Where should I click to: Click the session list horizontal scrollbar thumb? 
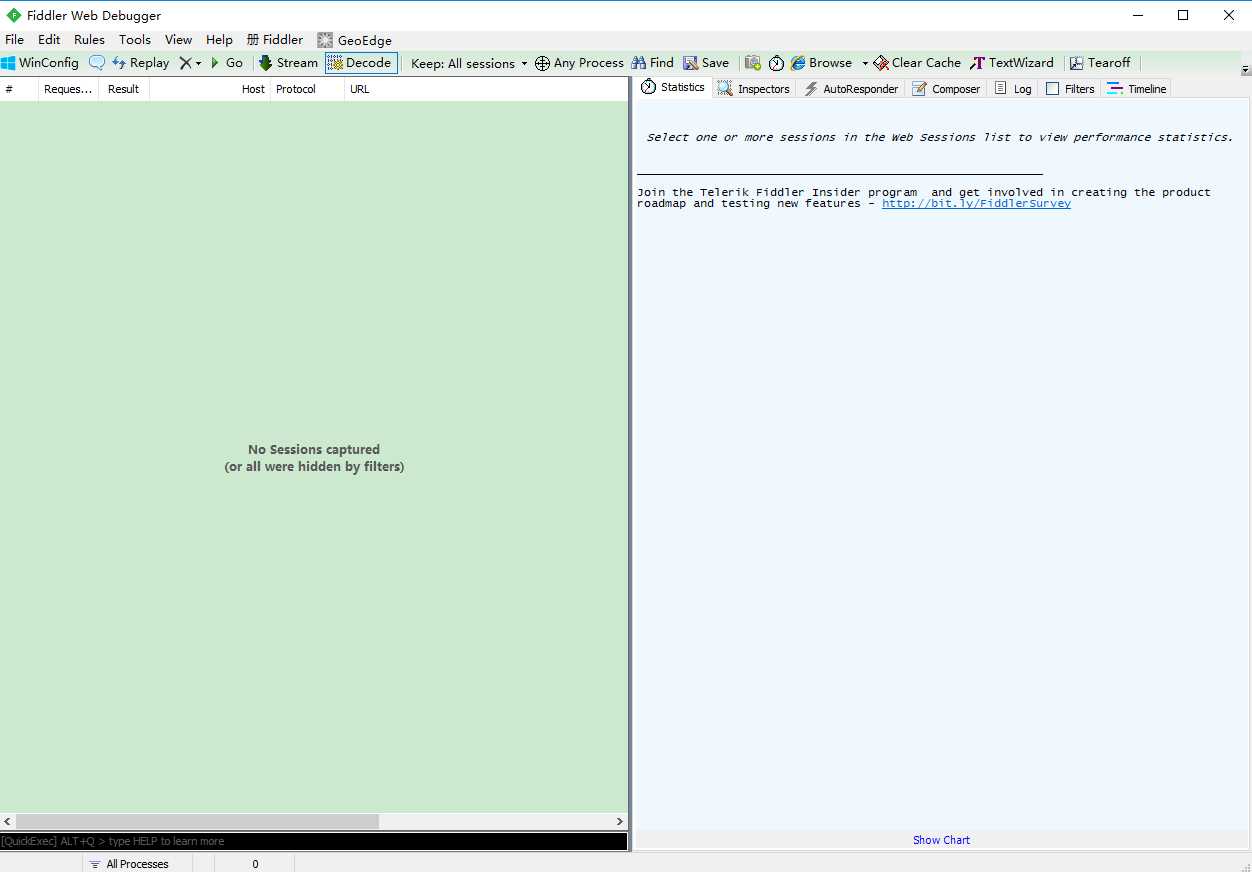197,821
